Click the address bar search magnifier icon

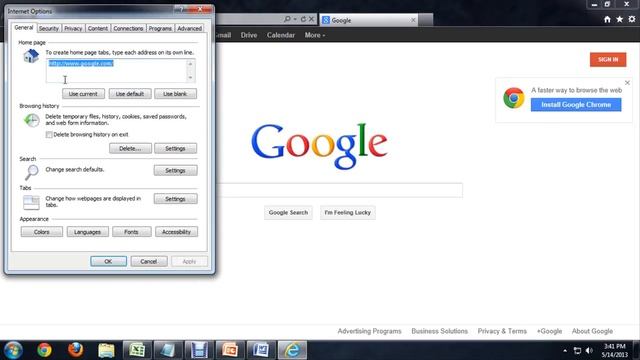click(x=287, y=19)
